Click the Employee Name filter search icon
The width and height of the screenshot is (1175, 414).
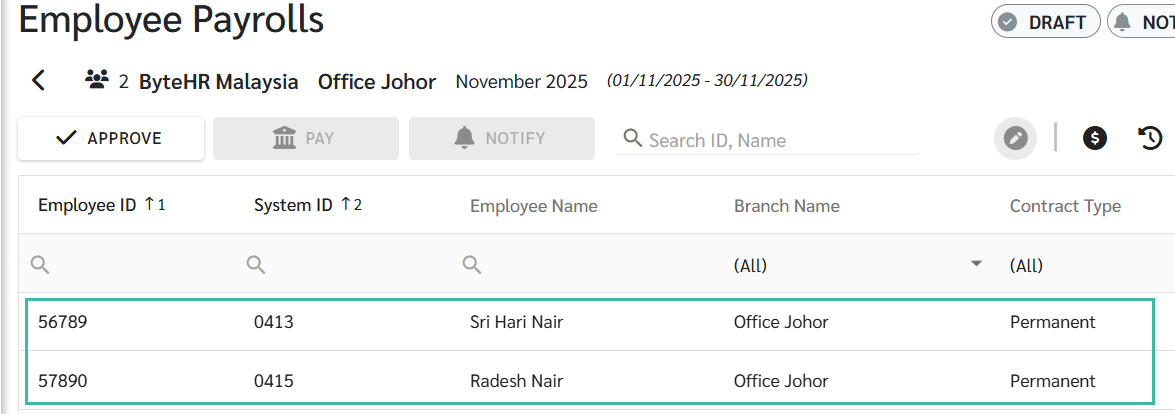click(x=472, y=264)
